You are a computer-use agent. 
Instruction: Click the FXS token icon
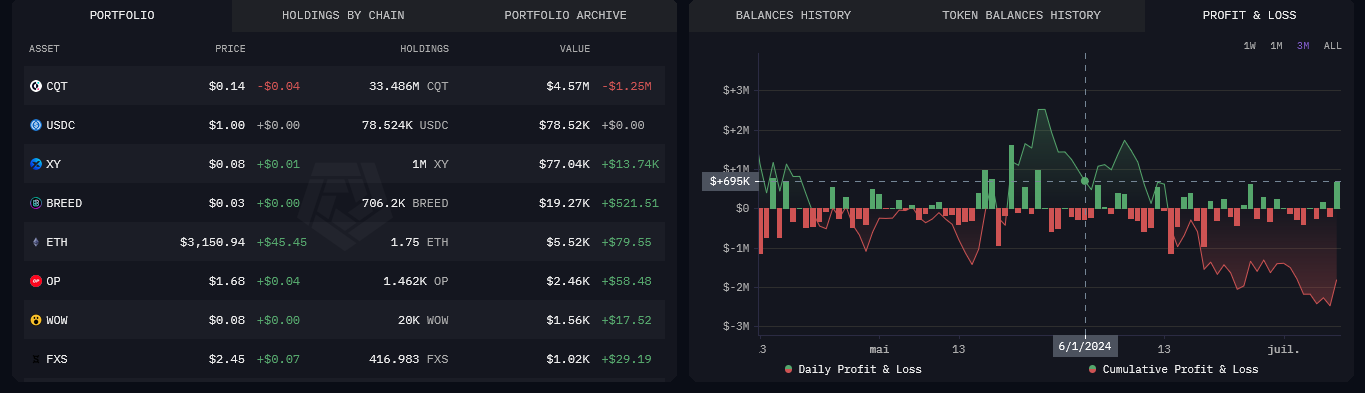tap(36, 359)
